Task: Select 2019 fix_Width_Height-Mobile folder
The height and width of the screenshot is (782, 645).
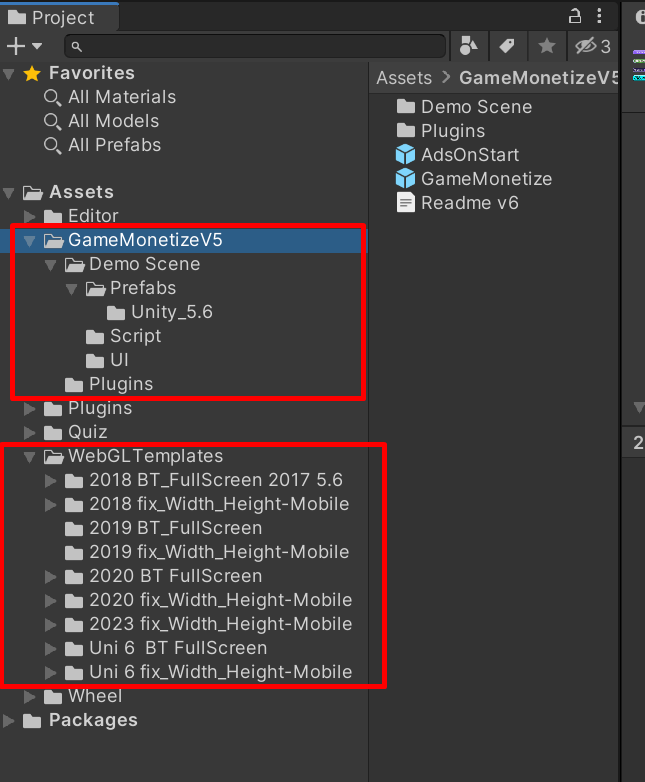Action: click(207, 552)
